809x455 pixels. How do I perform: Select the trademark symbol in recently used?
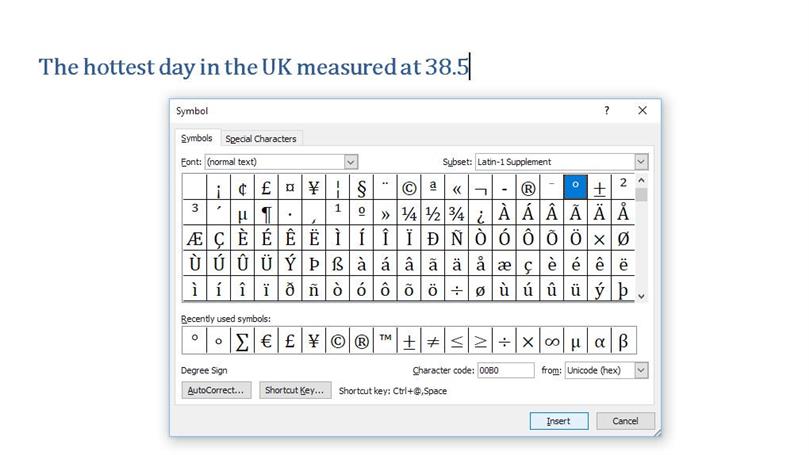[x=385, y=340]
